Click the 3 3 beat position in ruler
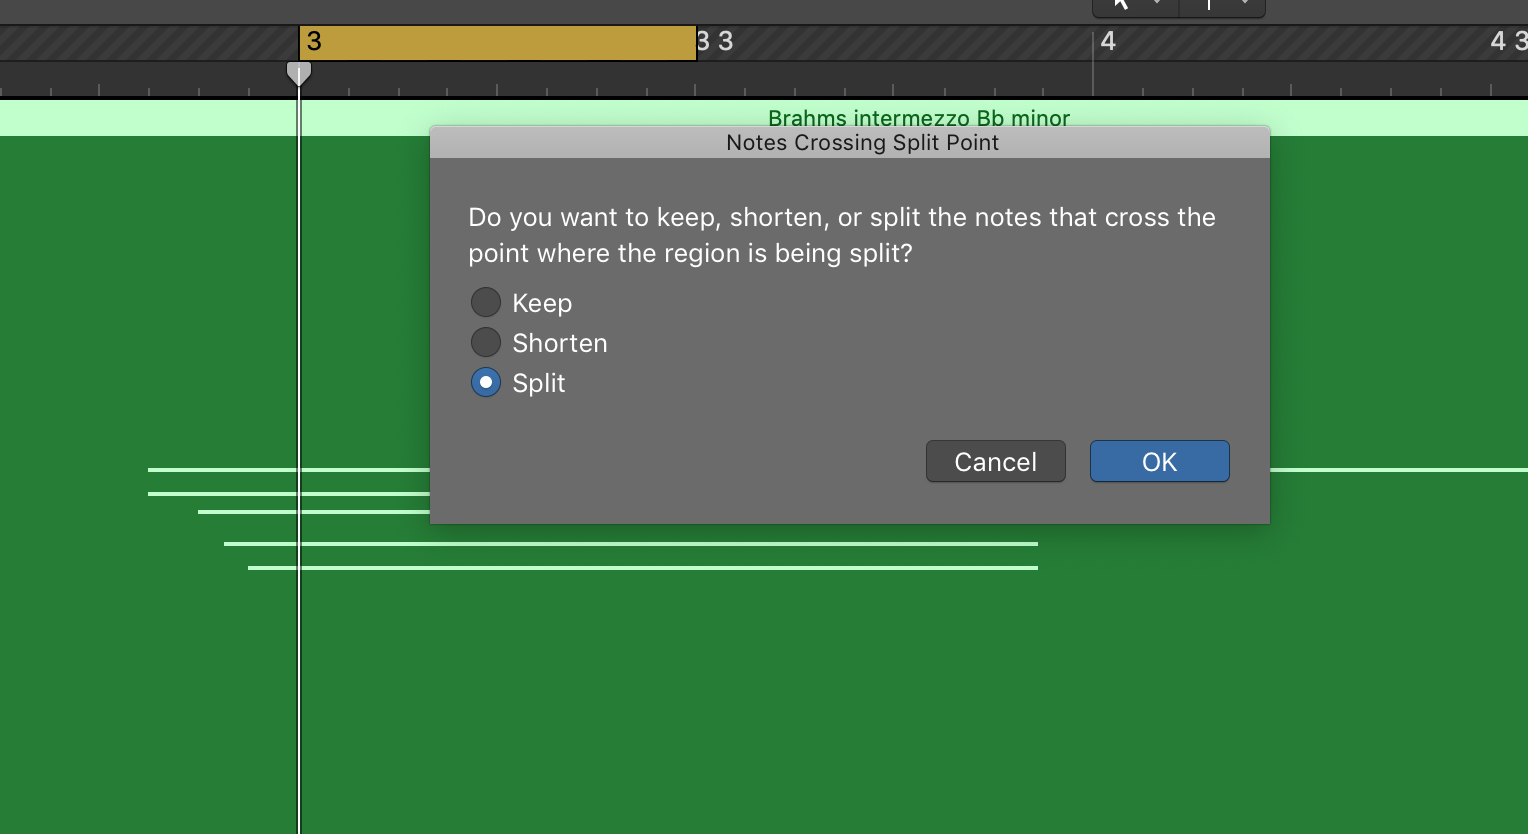This screenshot has width=1528, height=834. [x=716, y=42]
